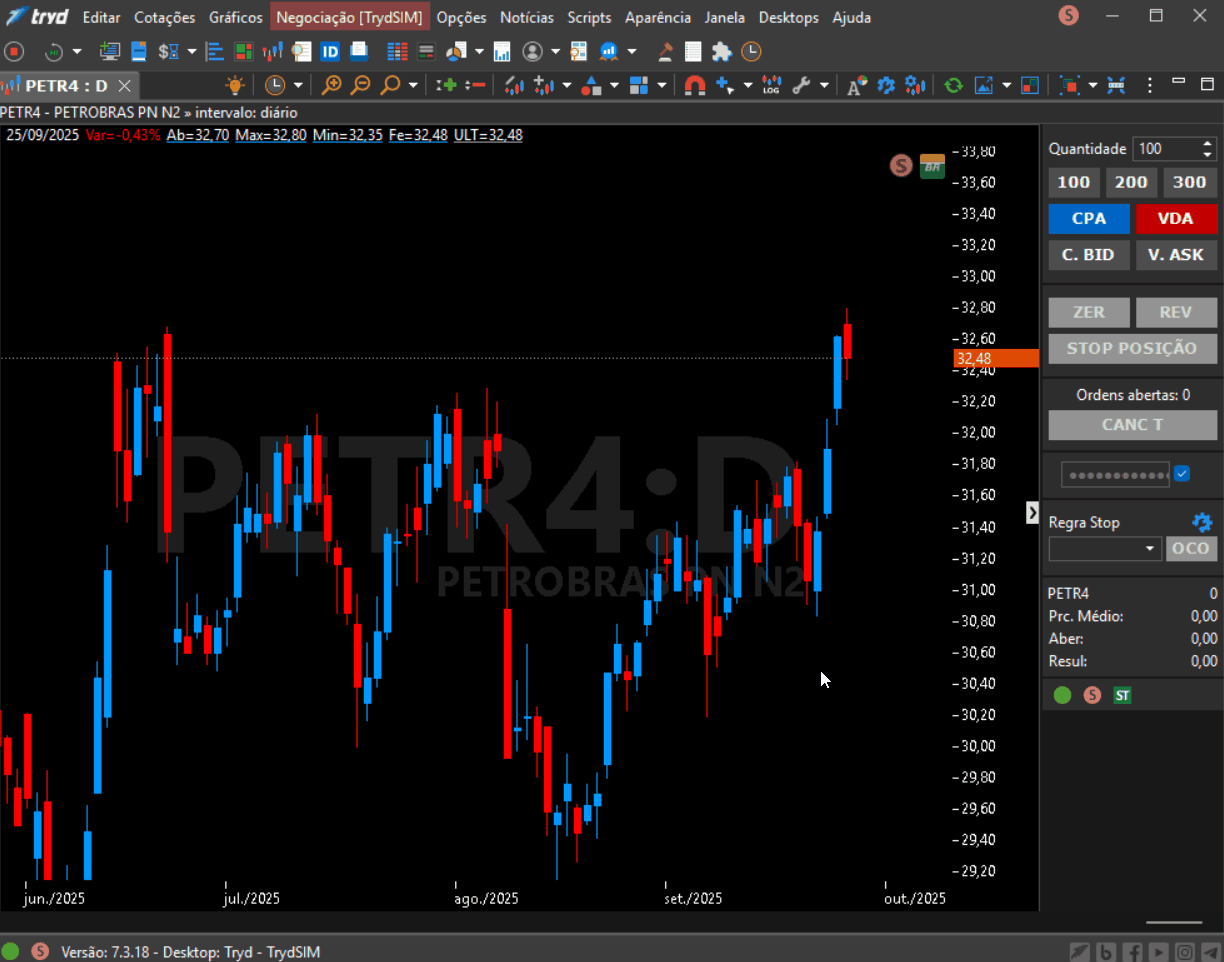Click the CANC T button

(x=1133, y=424)
